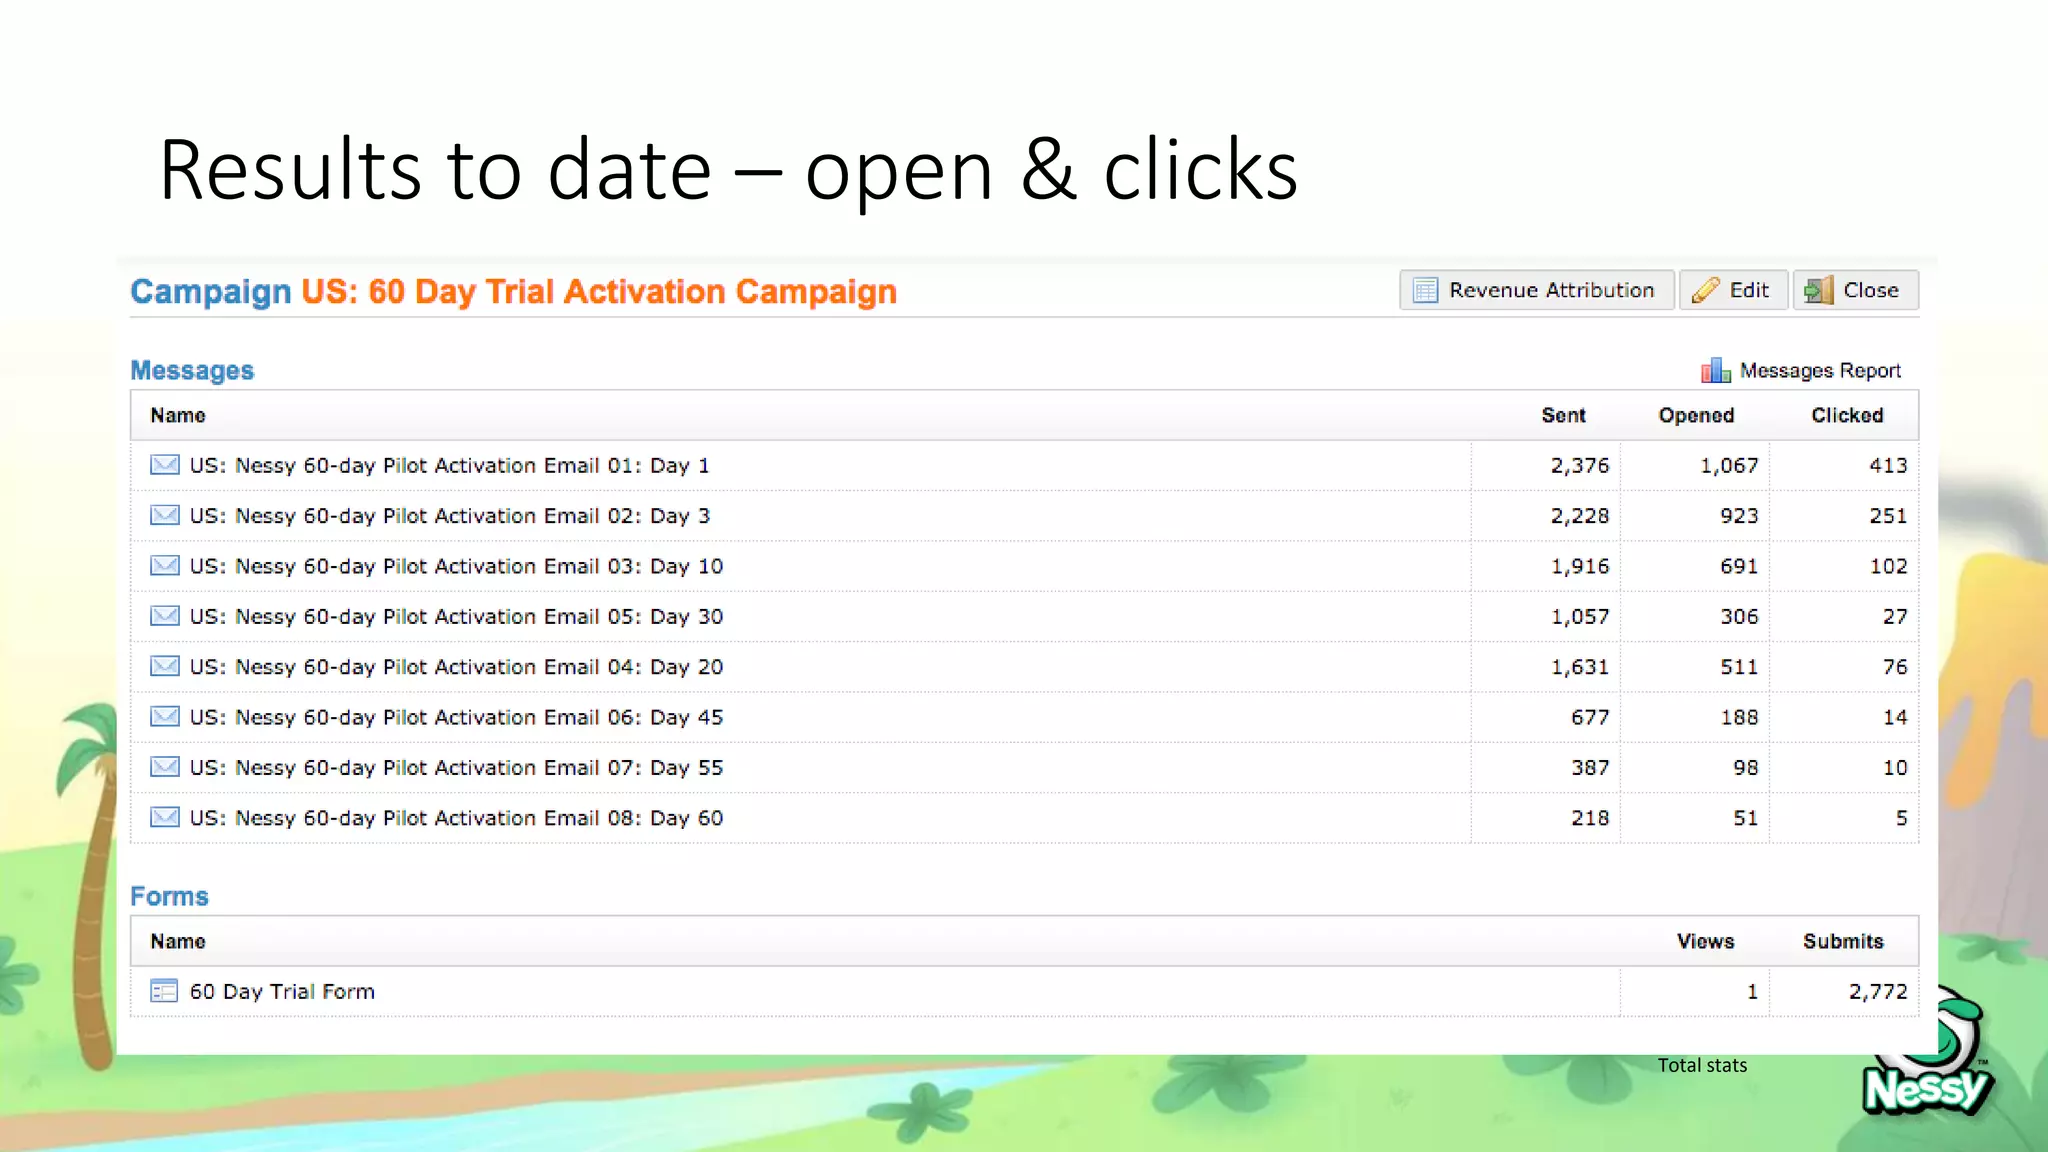Click opened value 923 for Email 02

(1739, 516)
